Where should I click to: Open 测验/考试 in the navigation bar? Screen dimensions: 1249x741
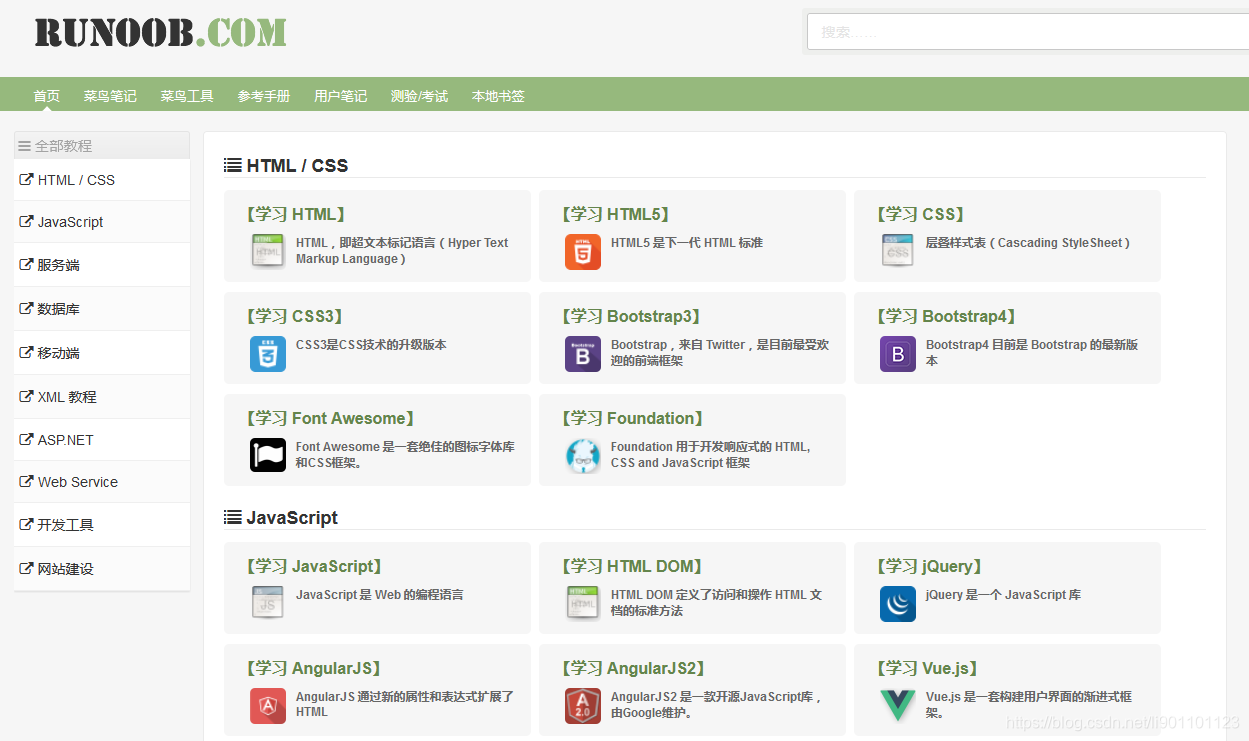[420, 96]
